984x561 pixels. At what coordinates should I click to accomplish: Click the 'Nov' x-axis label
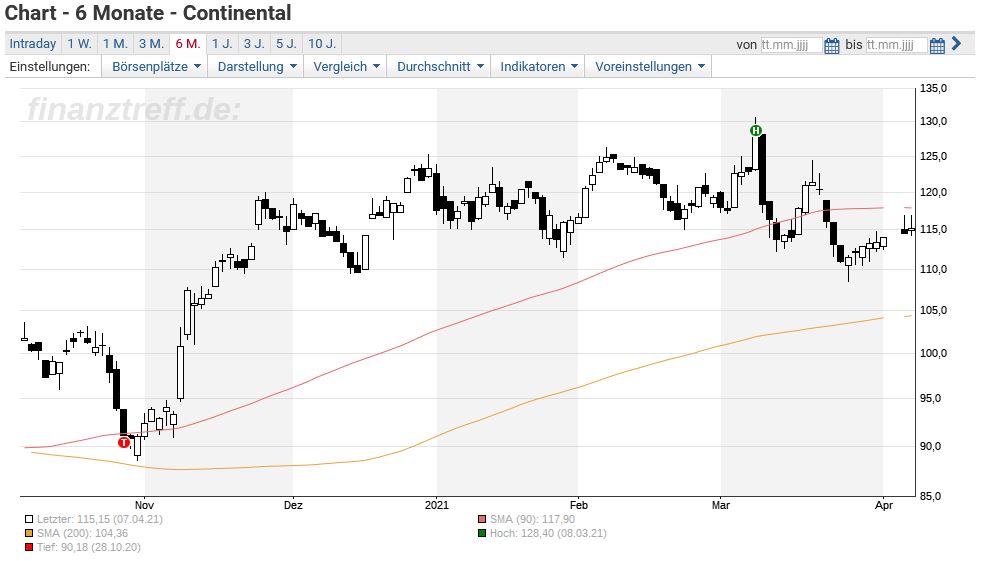pos(144,505)
